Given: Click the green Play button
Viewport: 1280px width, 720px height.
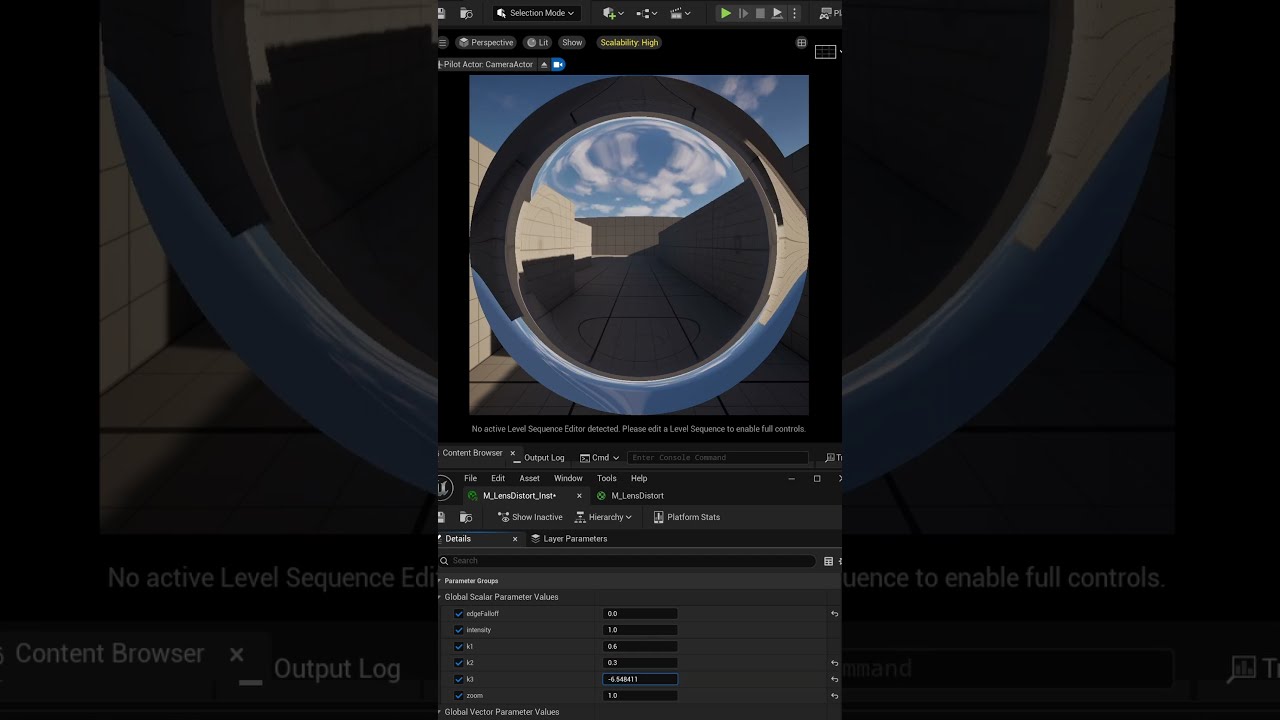Looking at the screenshot, I should click(726, 13).
